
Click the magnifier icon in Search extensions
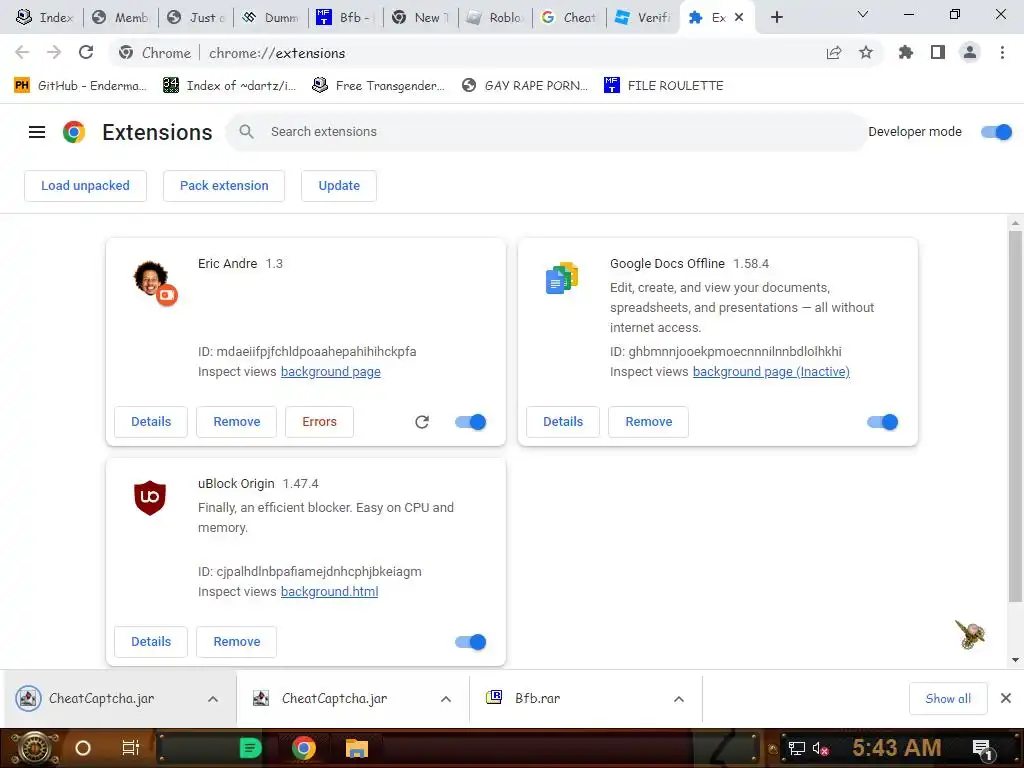point(246,132)
